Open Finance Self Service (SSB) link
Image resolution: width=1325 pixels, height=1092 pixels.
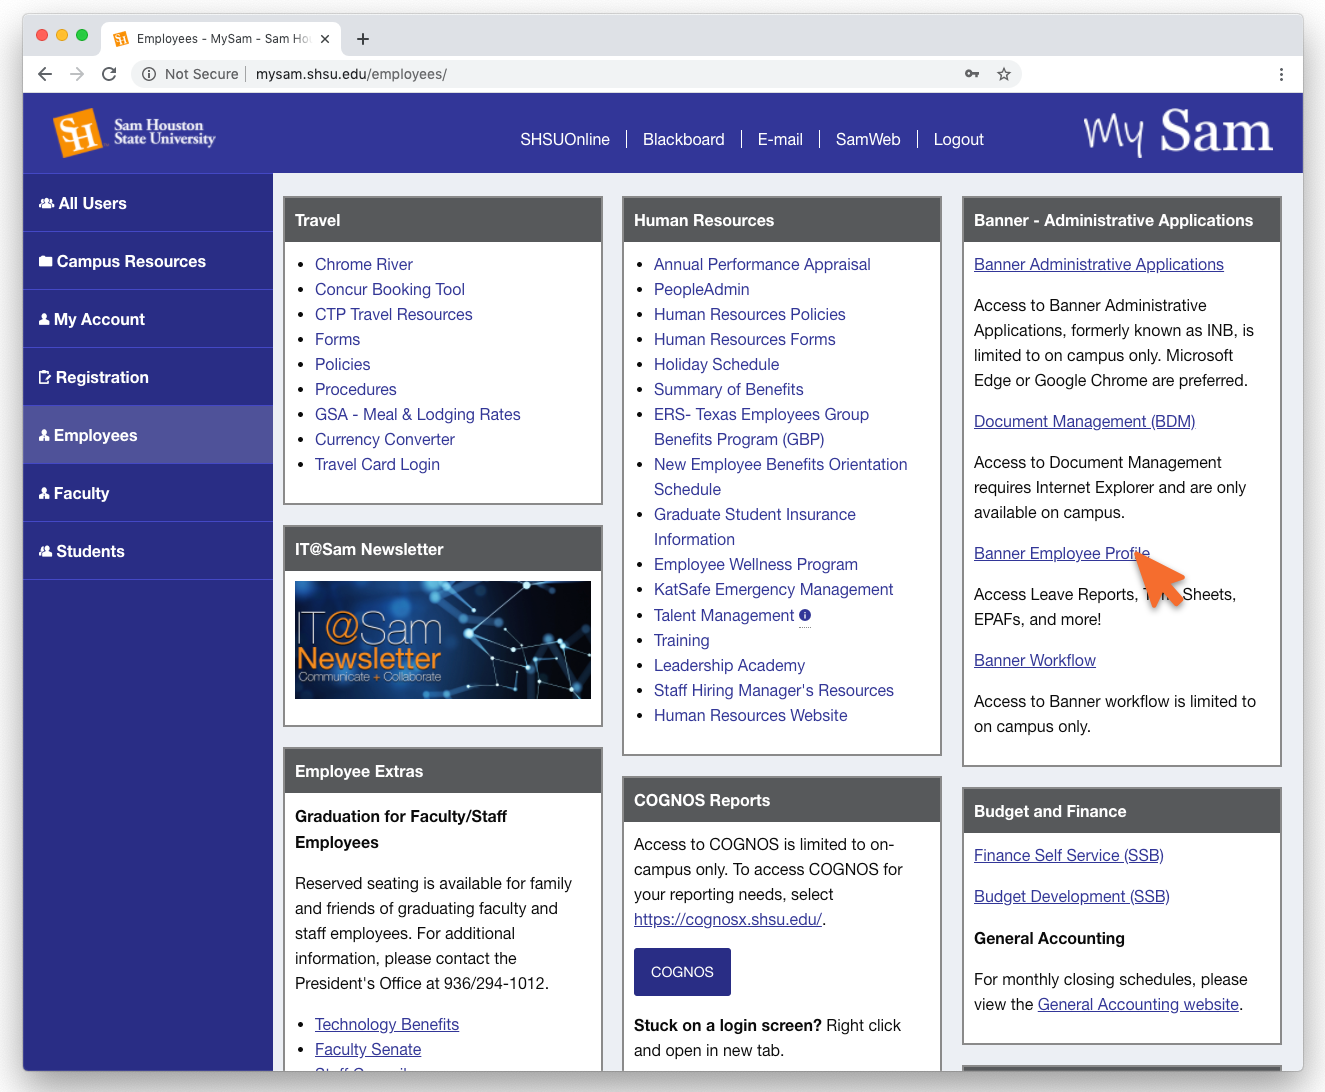(x=1068, y=855)
